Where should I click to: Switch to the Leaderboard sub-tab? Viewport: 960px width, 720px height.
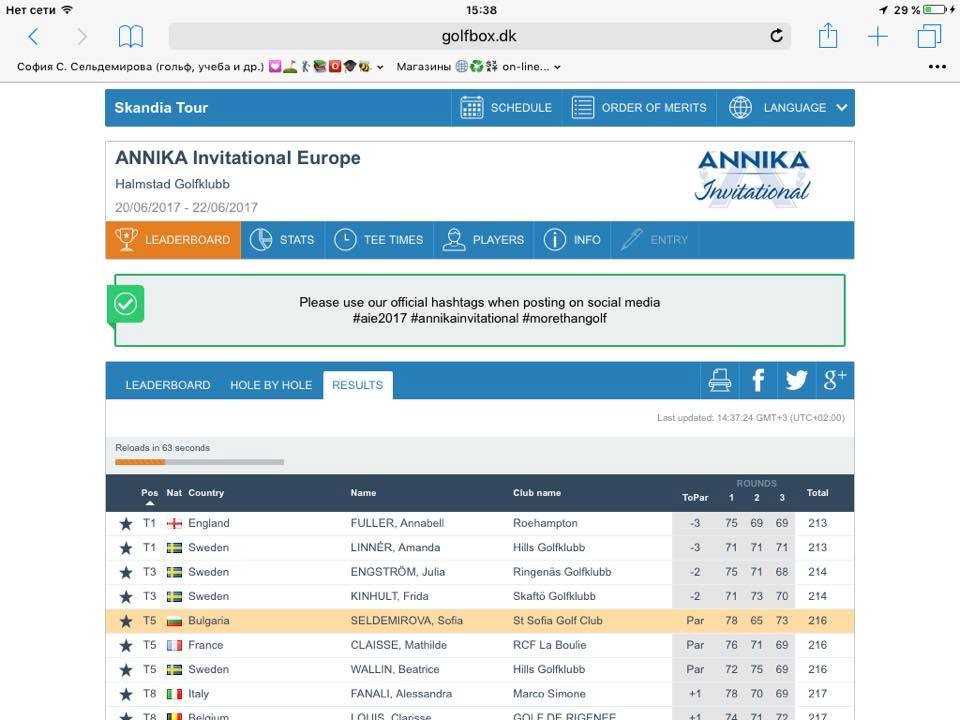click(x=168, y=385)
